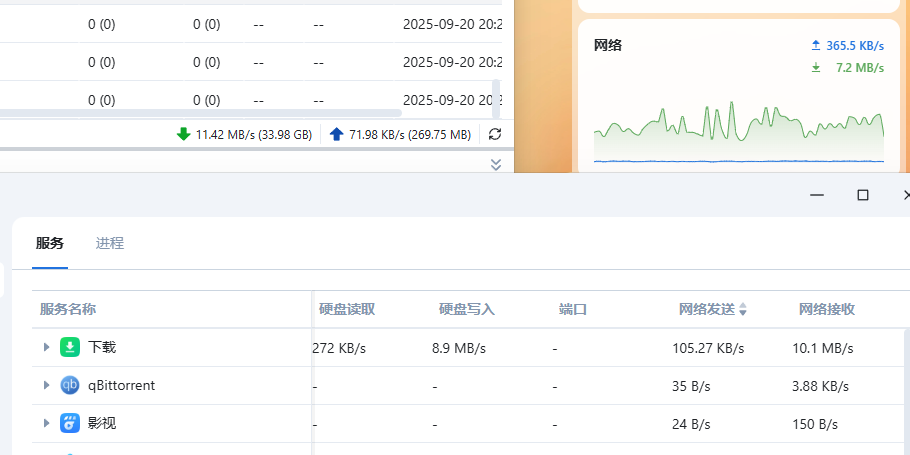Screen dimensions: 910x455
Task: Sort by the 服务名称 column header
Action: point(68,309)
